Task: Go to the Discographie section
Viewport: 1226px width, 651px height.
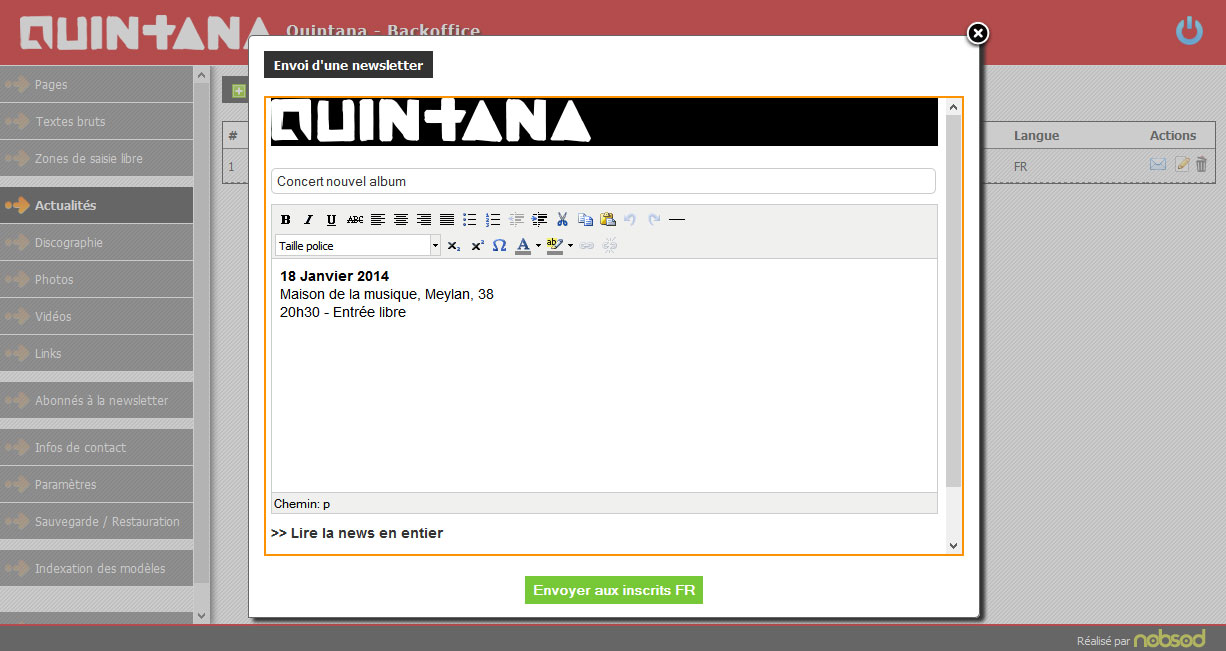Action: [96, 242]
